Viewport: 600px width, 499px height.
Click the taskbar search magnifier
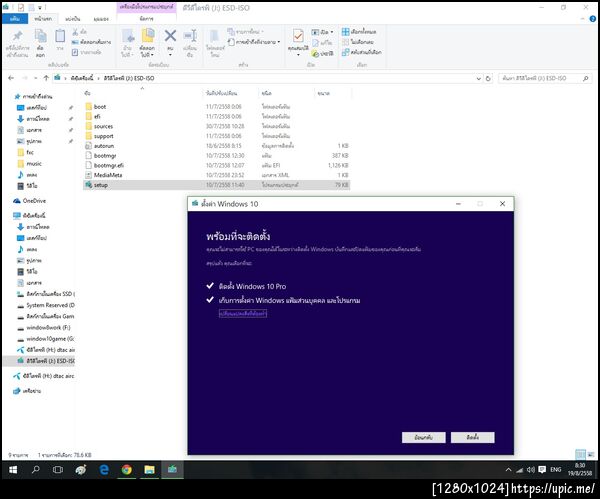36,470
